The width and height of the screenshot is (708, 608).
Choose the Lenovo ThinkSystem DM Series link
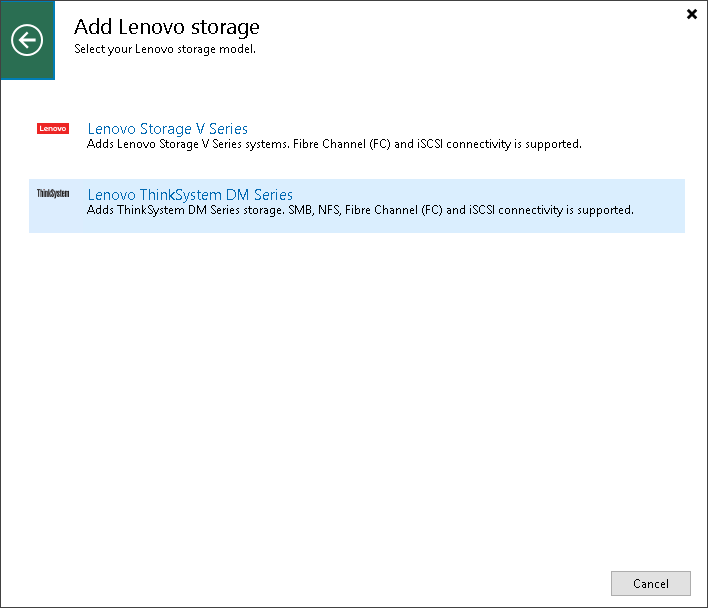point(190,195)
